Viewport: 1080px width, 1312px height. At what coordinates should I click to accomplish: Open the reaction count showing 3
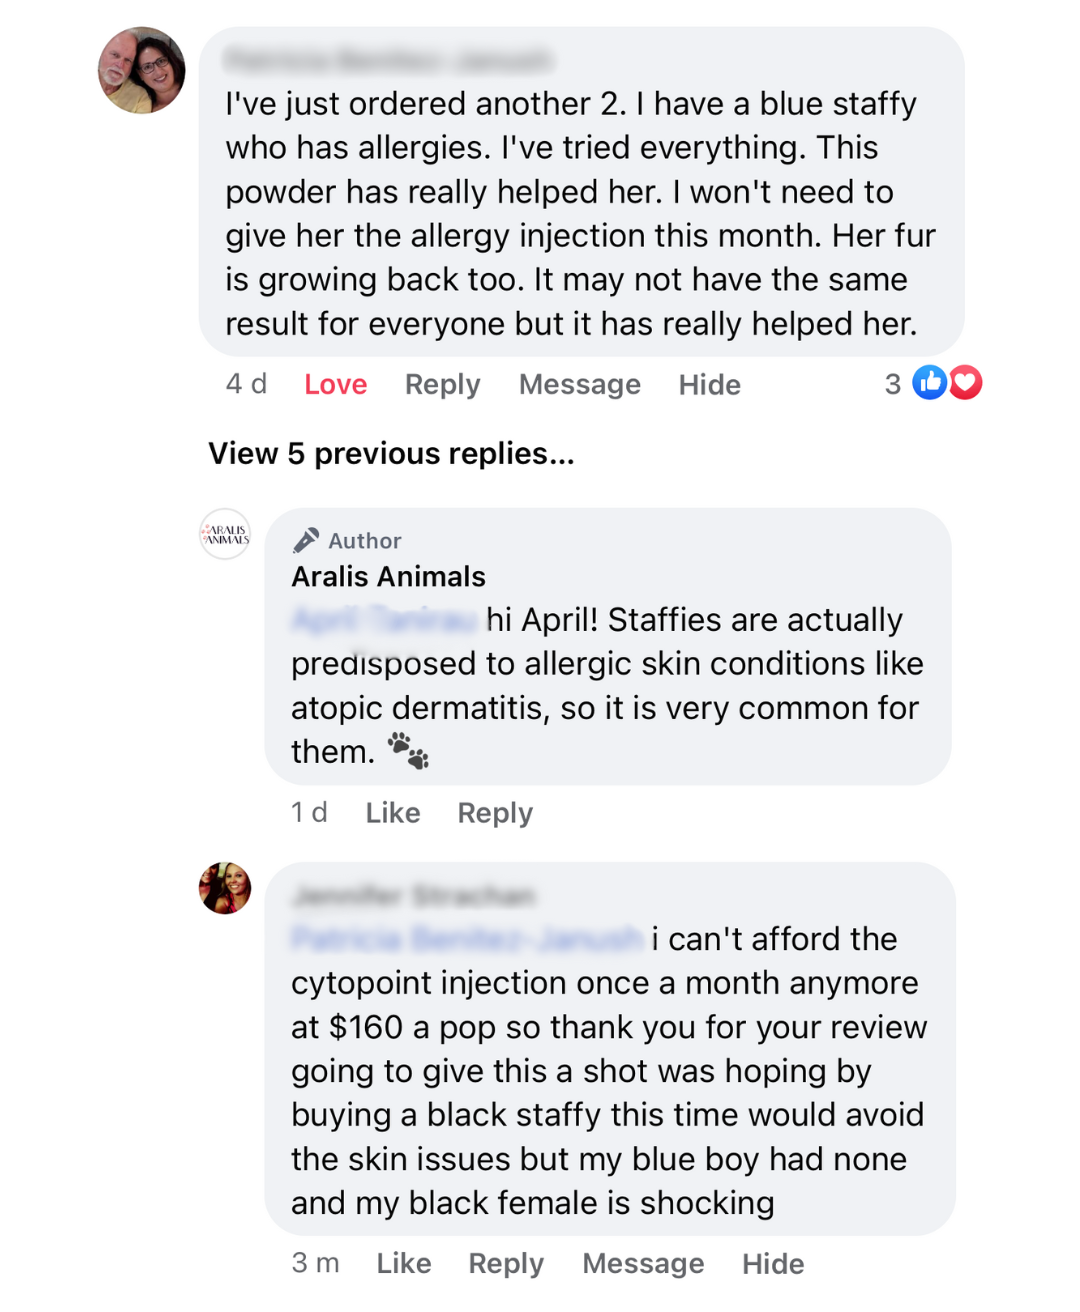pos(893,385)
